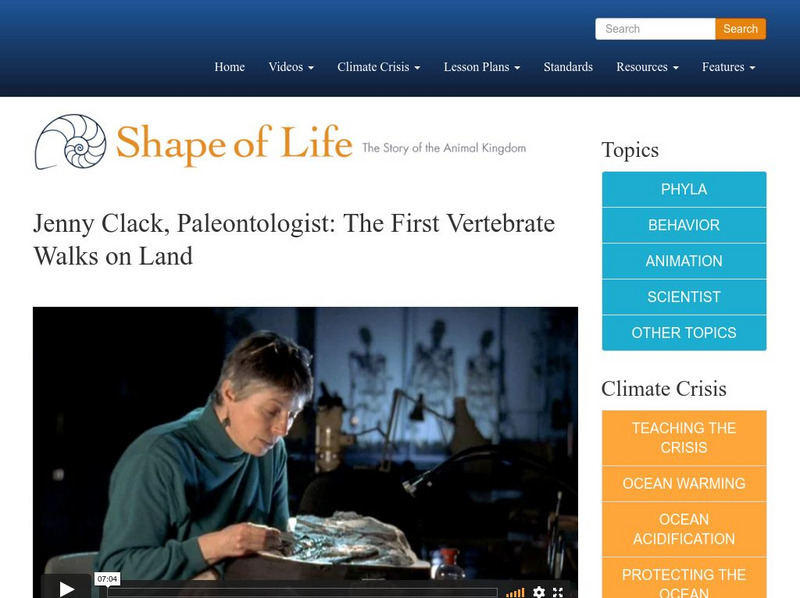The width and height of the screenshot is (800, 598).
Task: Click the video progress bar
Action: click(300, 592)
